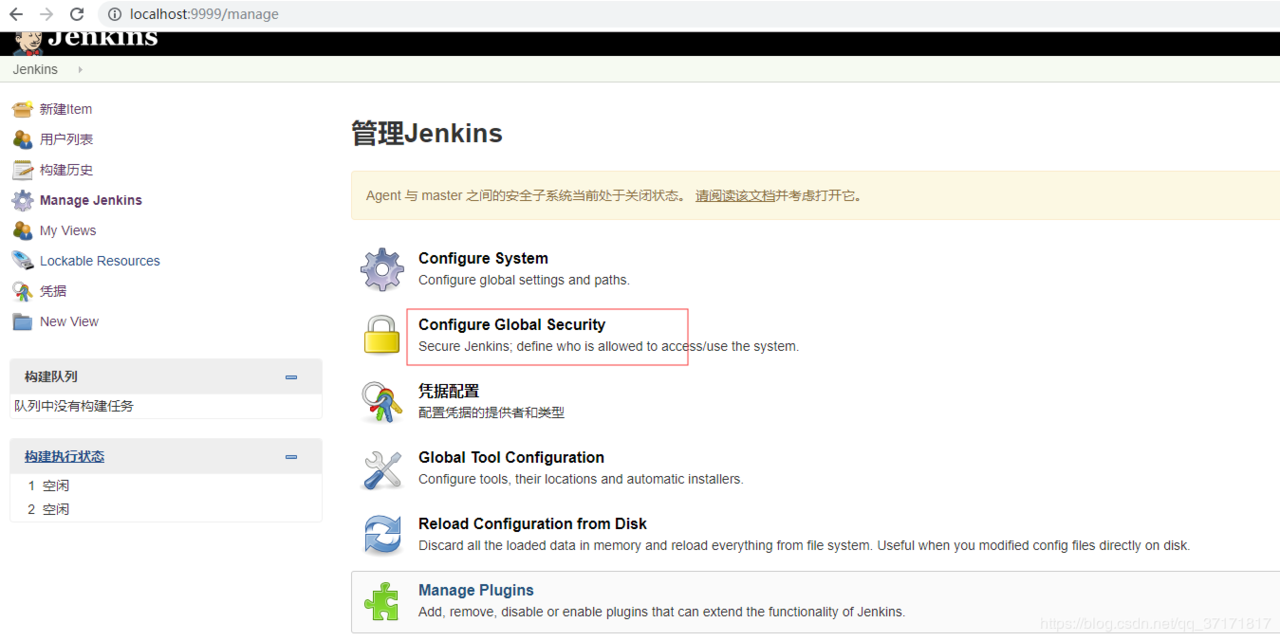
Task: Click the Jenkins logo in header
Action: 86,40
